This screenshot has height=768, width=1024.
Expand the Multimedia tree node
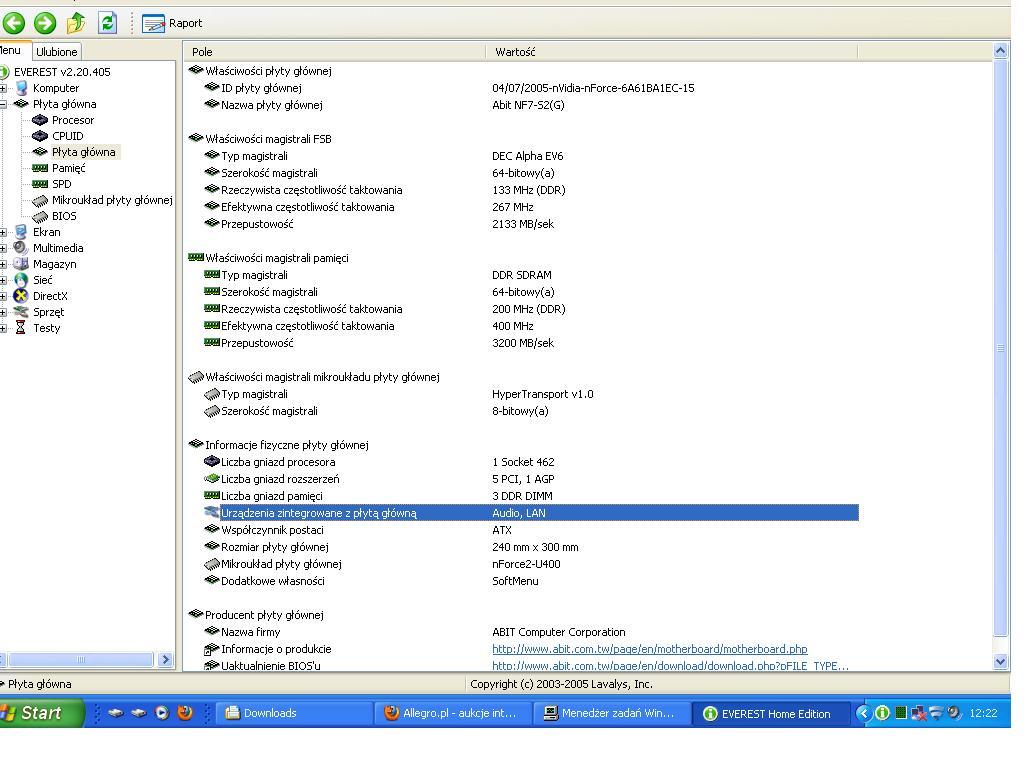click(3, 248)
